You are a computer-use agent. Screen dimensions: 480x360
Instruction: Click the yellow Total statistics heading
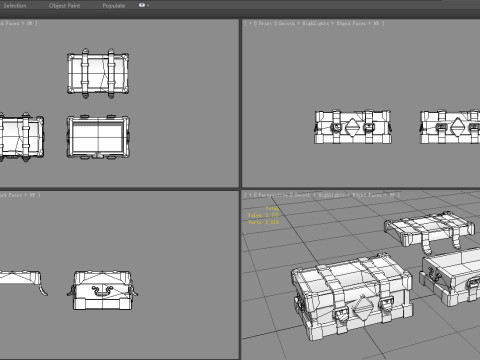(272, 208)
